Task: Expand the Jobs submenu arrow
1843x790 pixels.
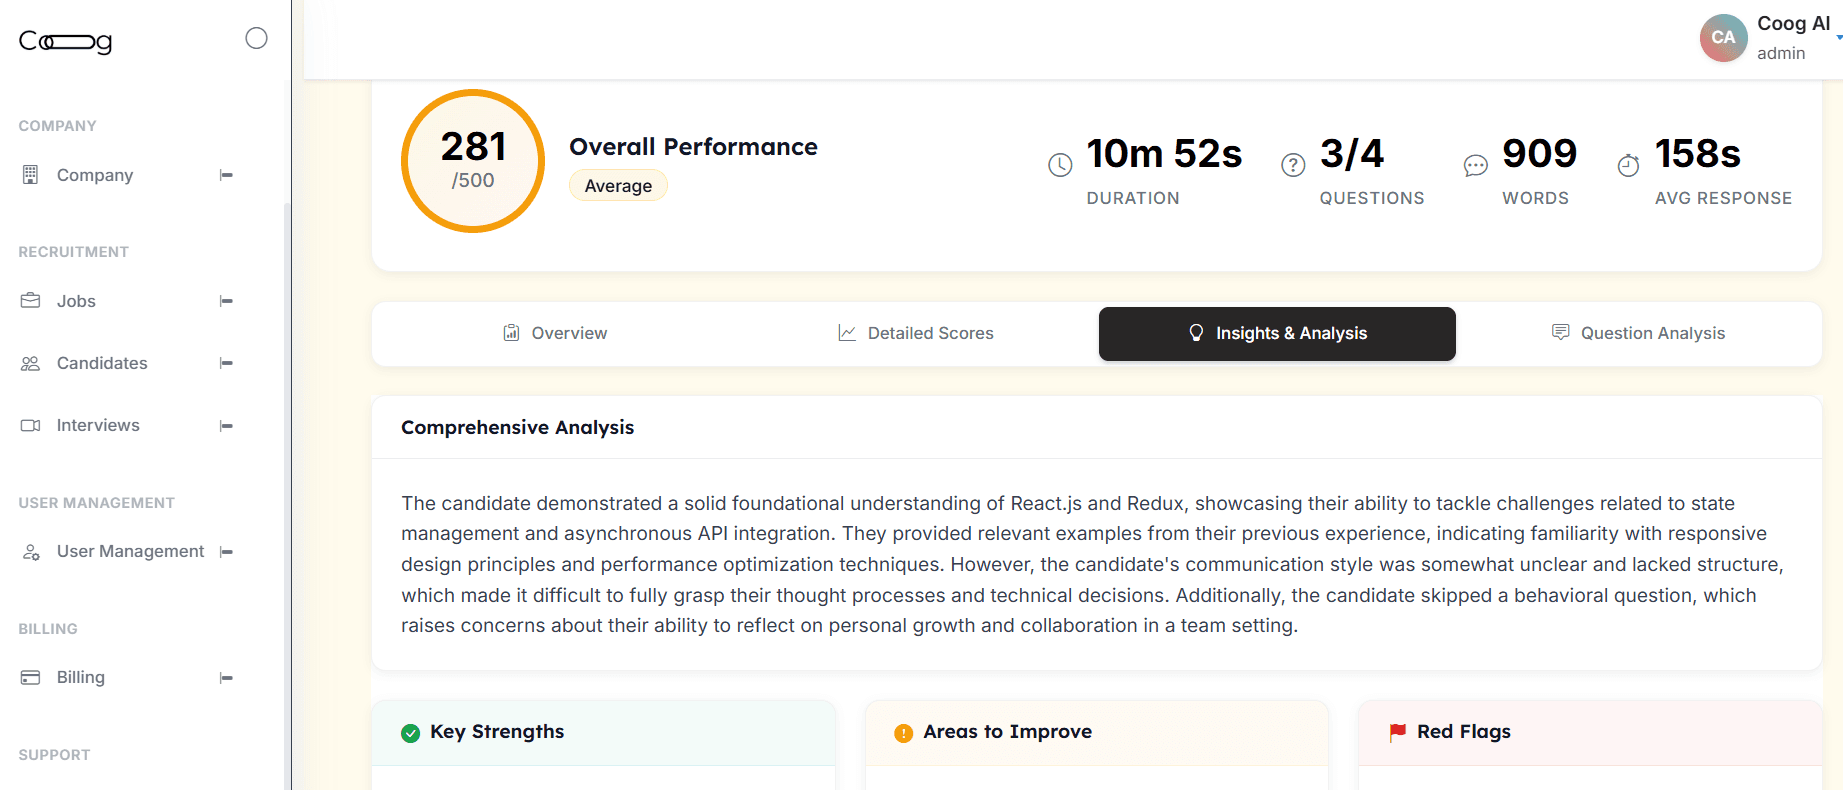Action: [x=226, y=301]
